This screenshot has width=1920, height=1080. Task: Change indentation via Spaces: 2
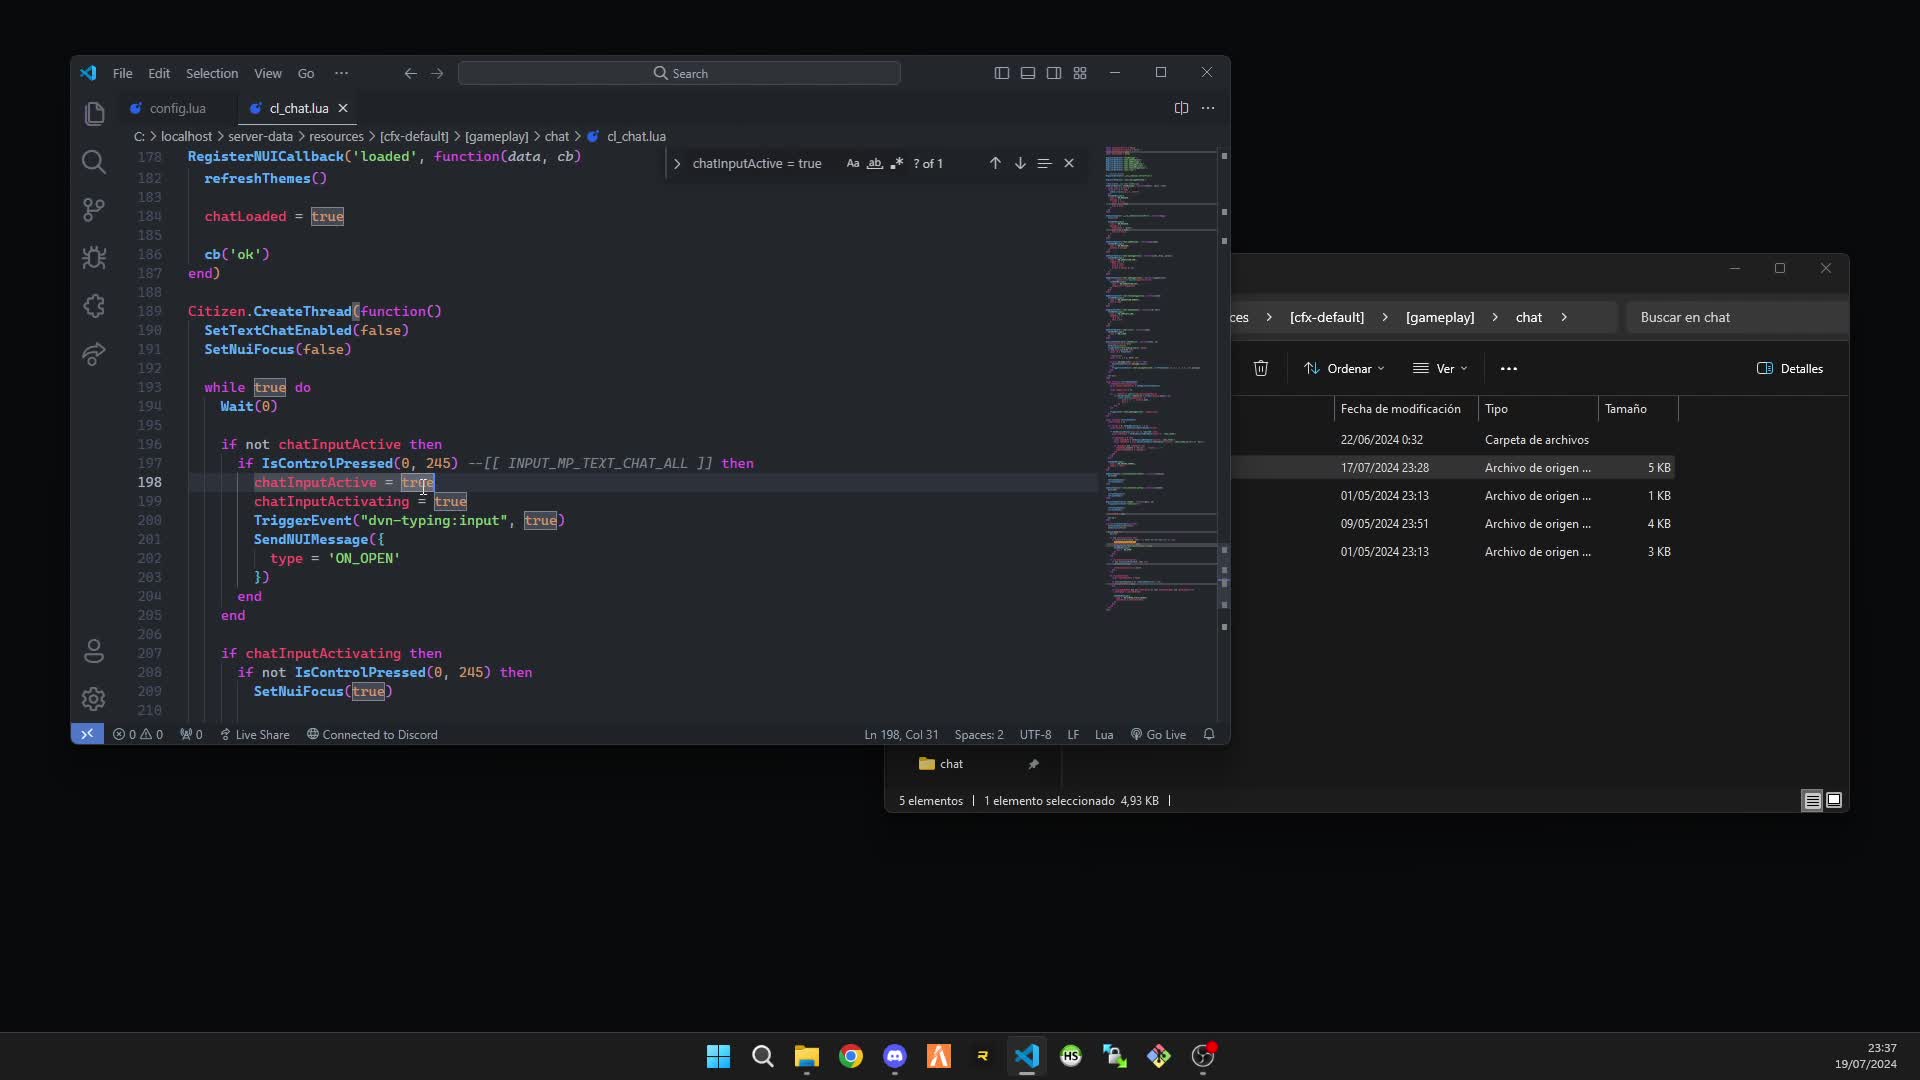979,734
